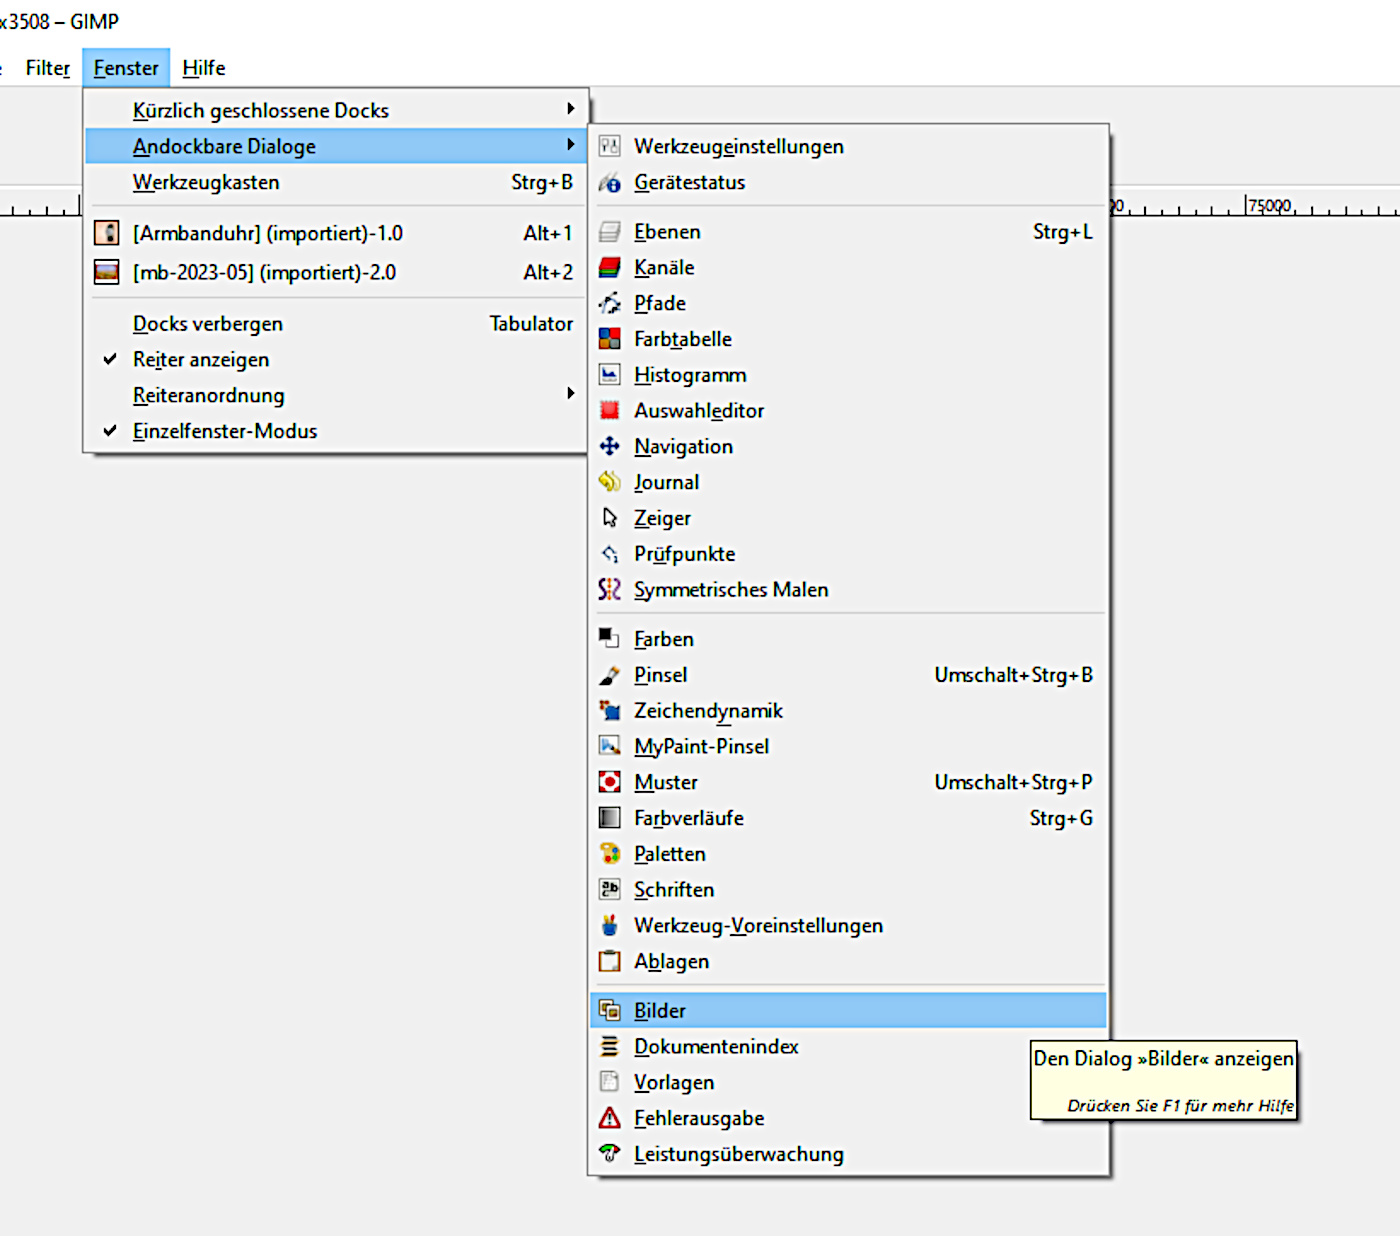Click the Werkzeugeinstellungen label
Image resolution: width=1400 pixels, height=1236 pixels.
pyautogui.click(x=739, y=146)
